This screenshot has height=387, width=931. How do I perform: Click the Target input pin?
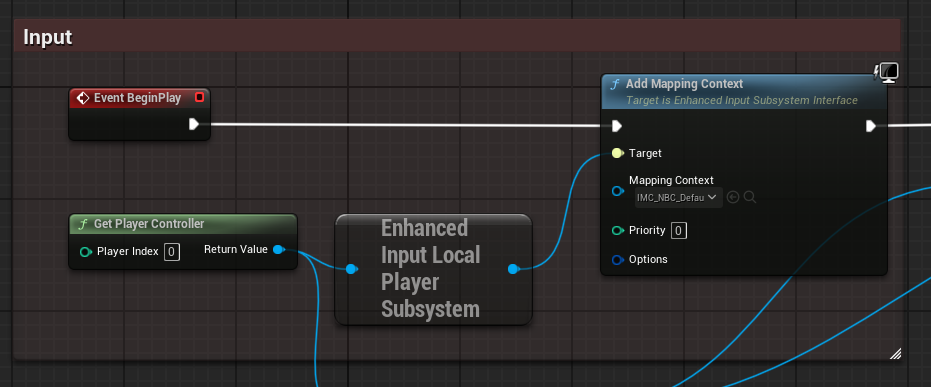point(618,153)
